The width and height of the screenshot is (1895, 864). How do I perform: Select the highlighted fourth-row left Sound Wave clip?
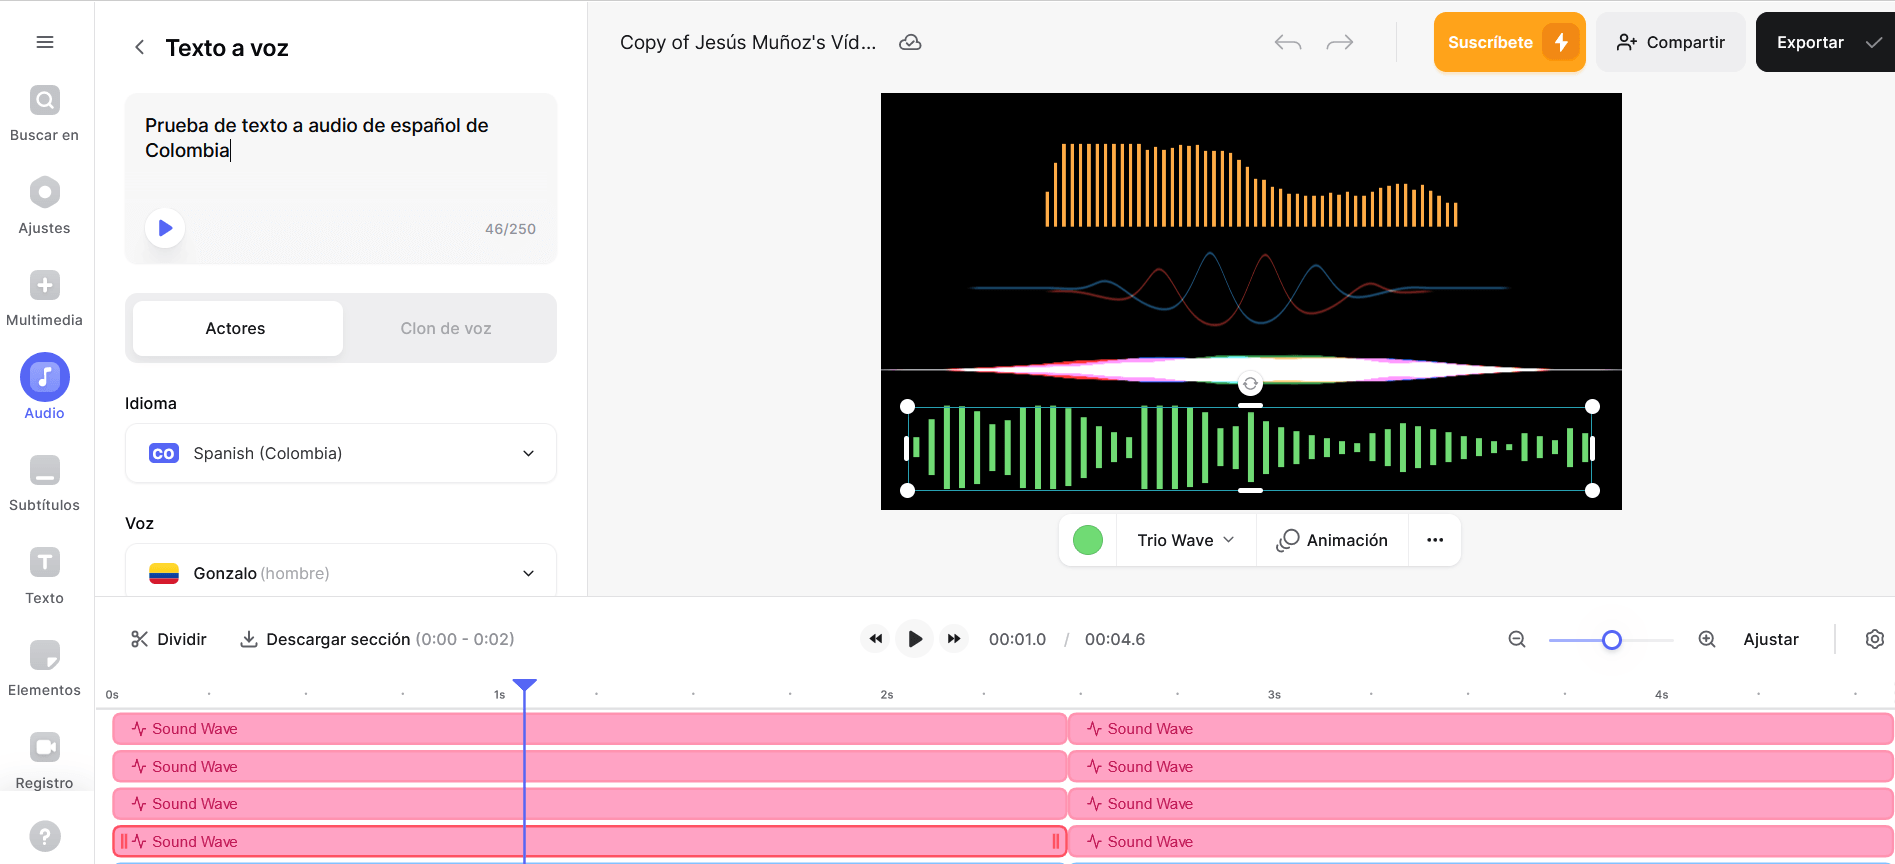(589, 842)
